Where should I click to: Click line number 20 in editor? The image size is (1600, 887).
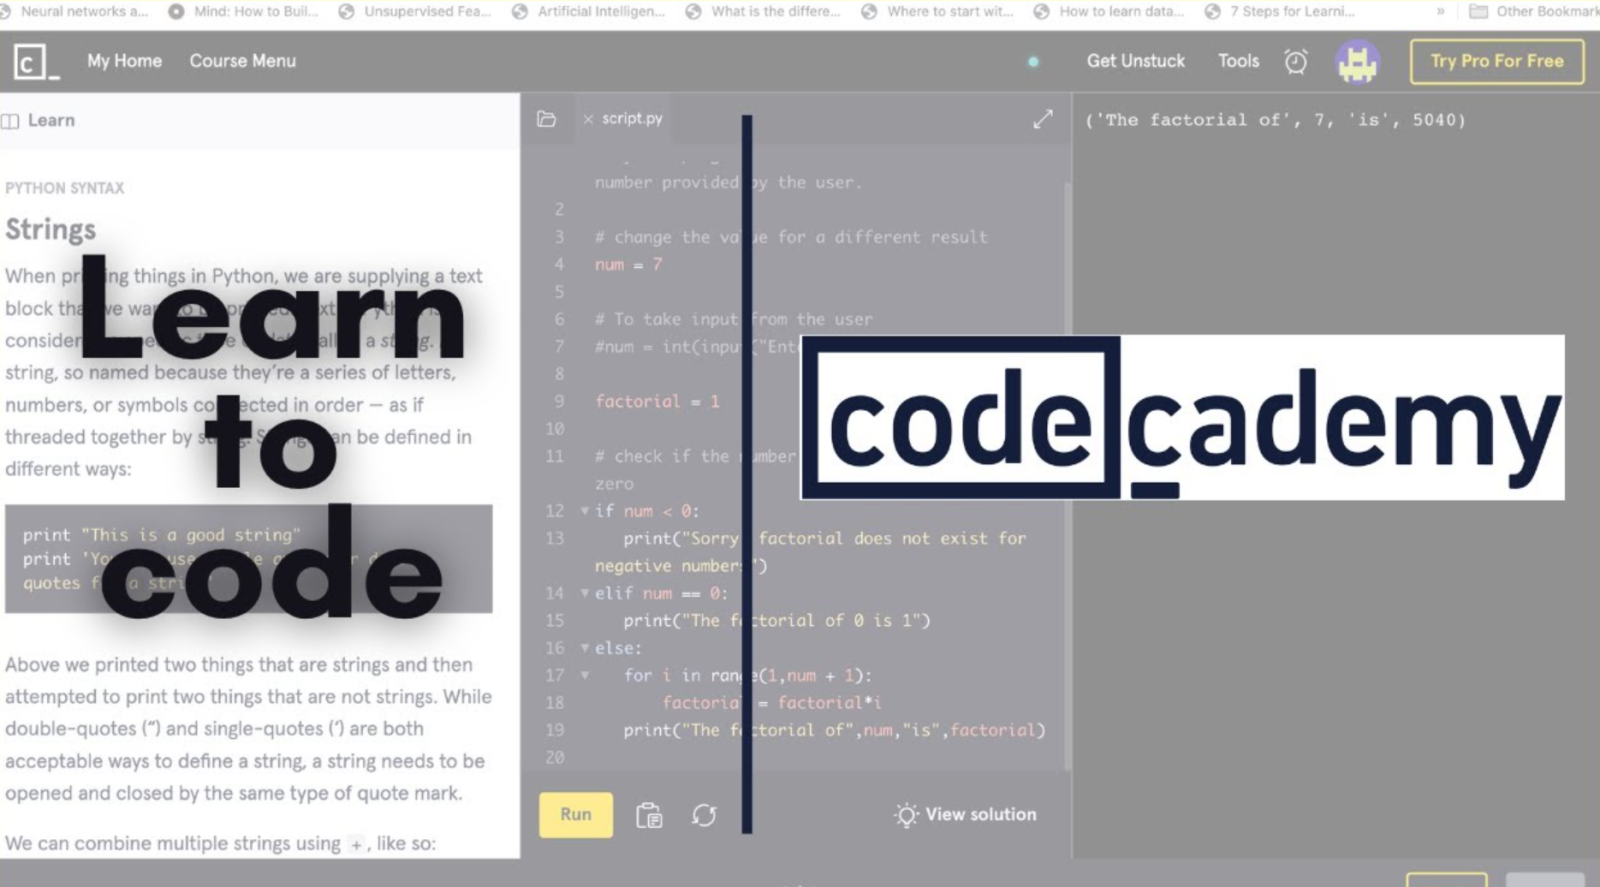click(555, 757)
